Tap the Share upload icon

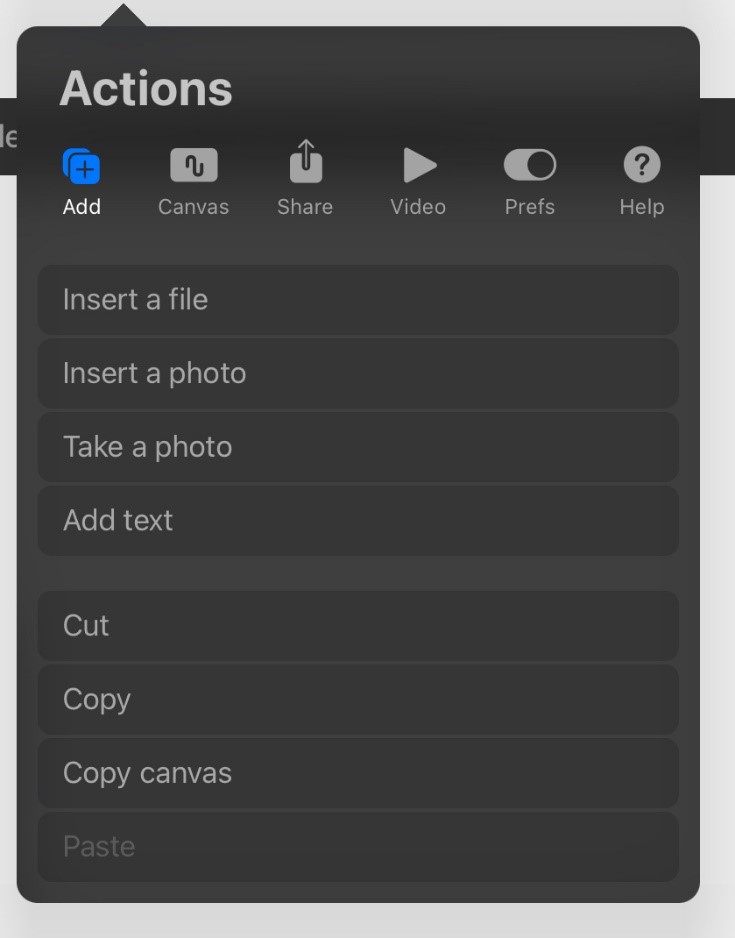[x=305, y=163]
